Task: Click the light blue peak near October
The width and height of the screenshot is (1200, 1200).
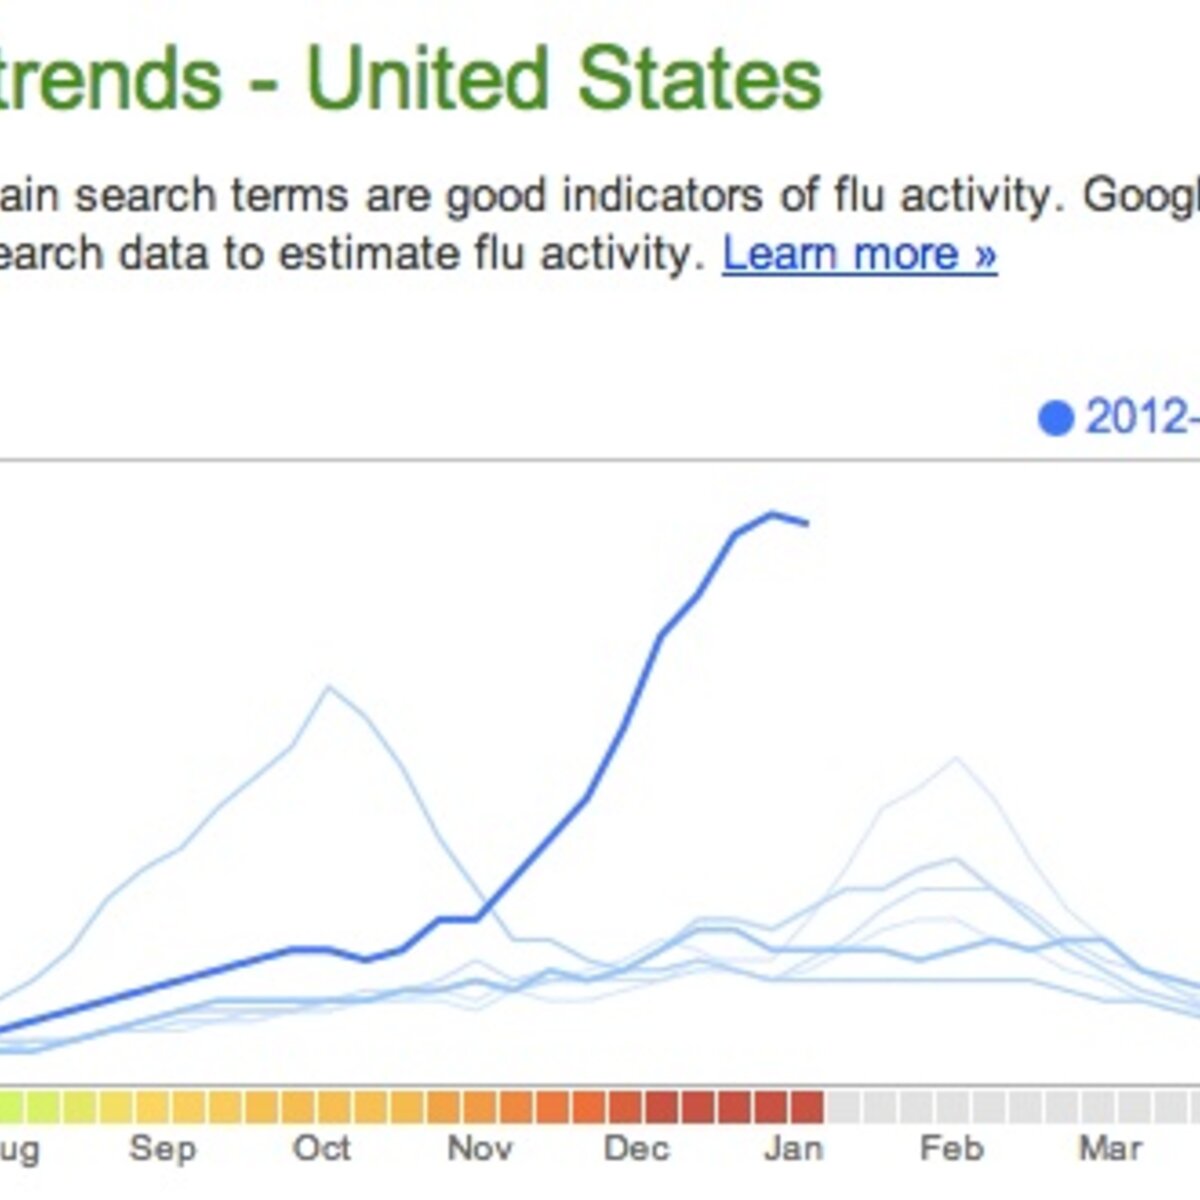Action: (x=328, y=687)
